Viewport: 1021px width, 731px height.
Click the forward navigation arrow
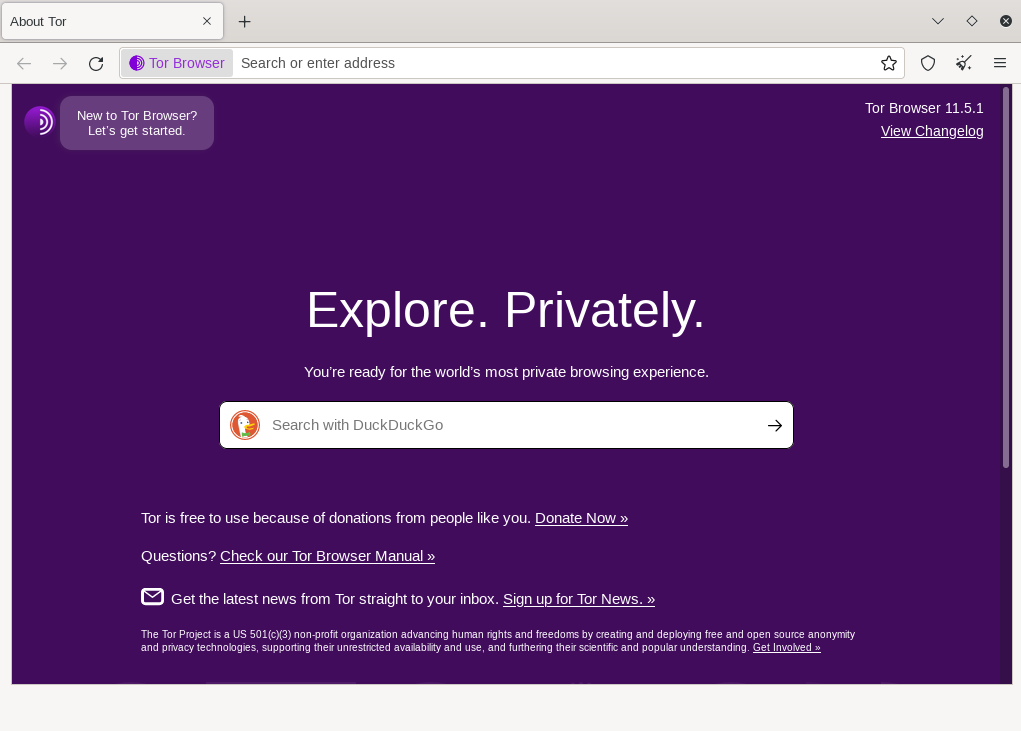60,63
